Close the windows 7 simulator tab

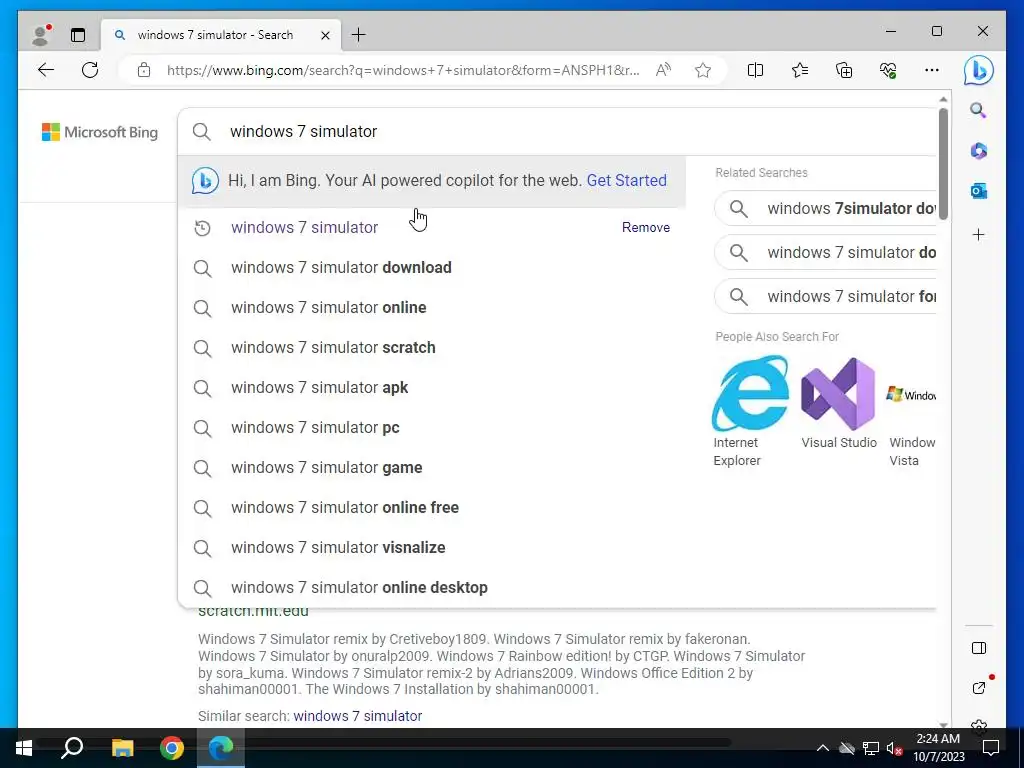click(325, 35)
